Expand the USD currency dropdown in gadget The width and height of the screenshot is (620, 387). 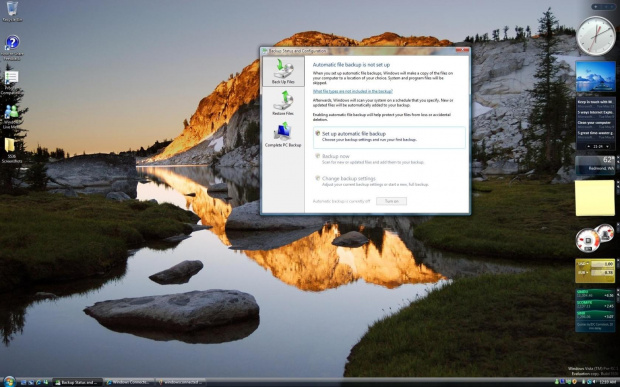[x=582, y=264]
